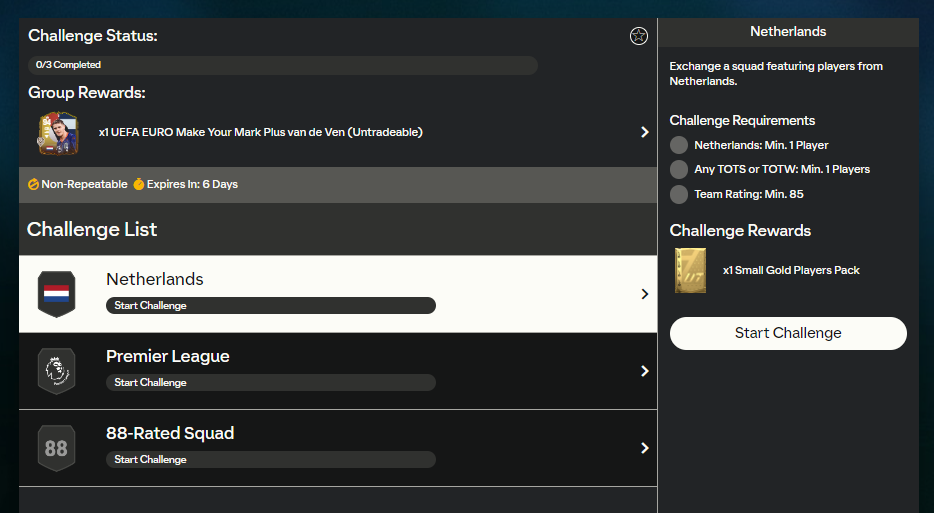Click the Challenge List heading
Image resolution: width=934 pixels, height=513 pixels.
click(x=92, y=229)
